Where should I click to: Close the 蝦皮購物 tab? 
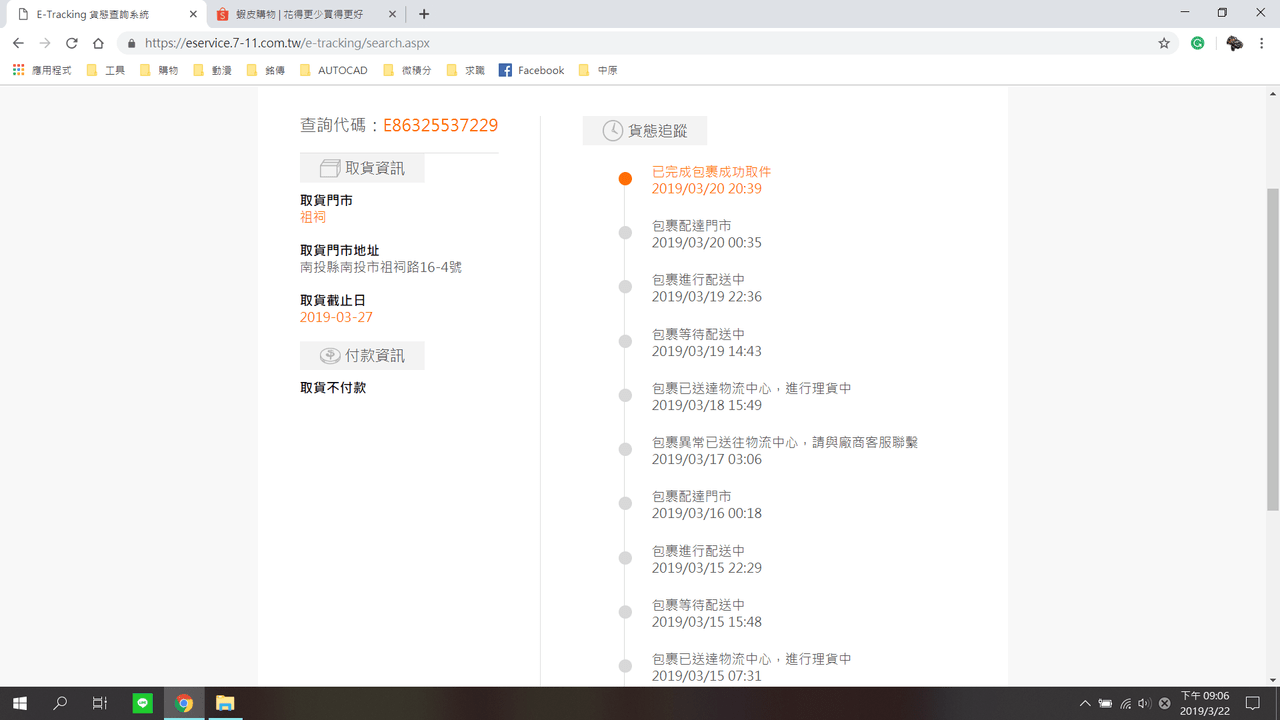coord(393,14)
